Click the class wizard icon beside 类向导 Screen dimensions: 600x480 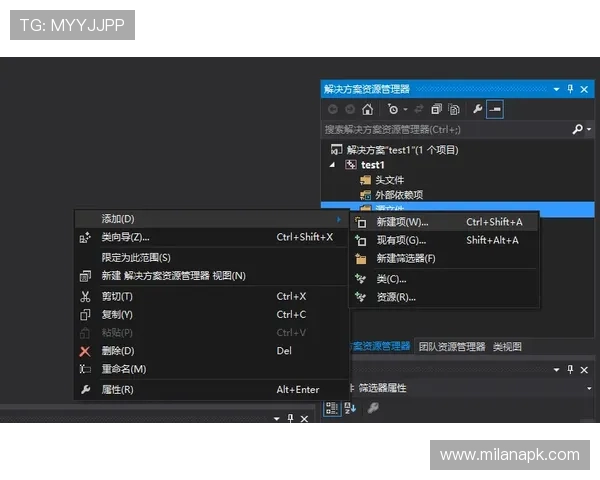tap(85, 238)
